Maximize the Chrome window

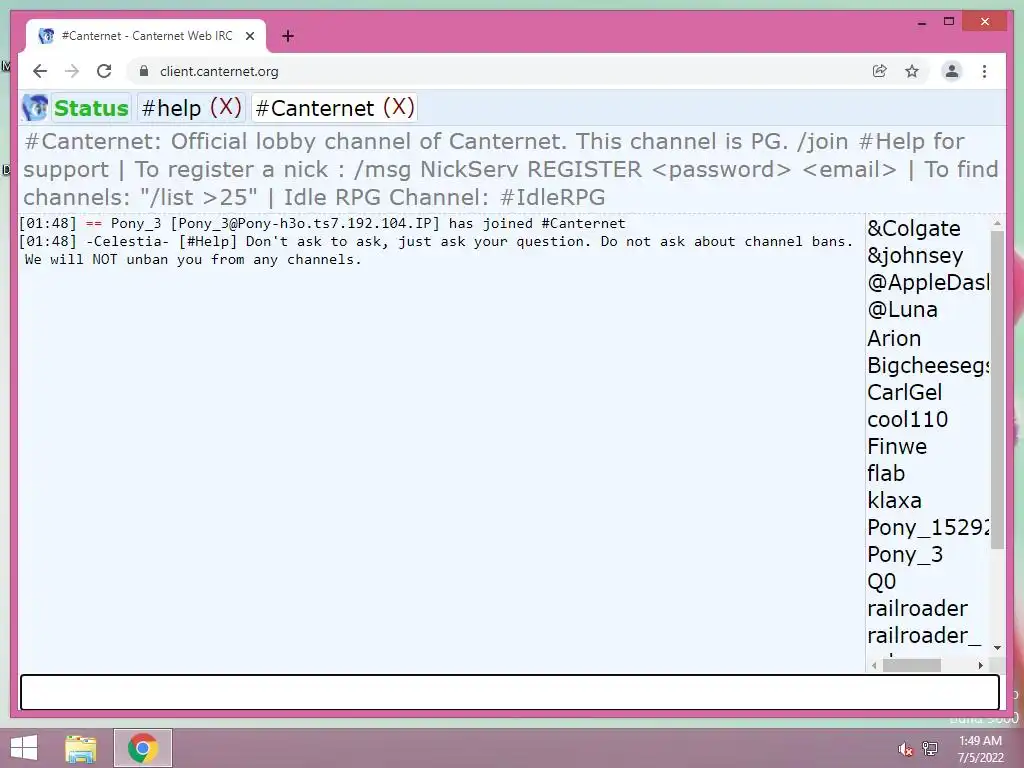949,22
